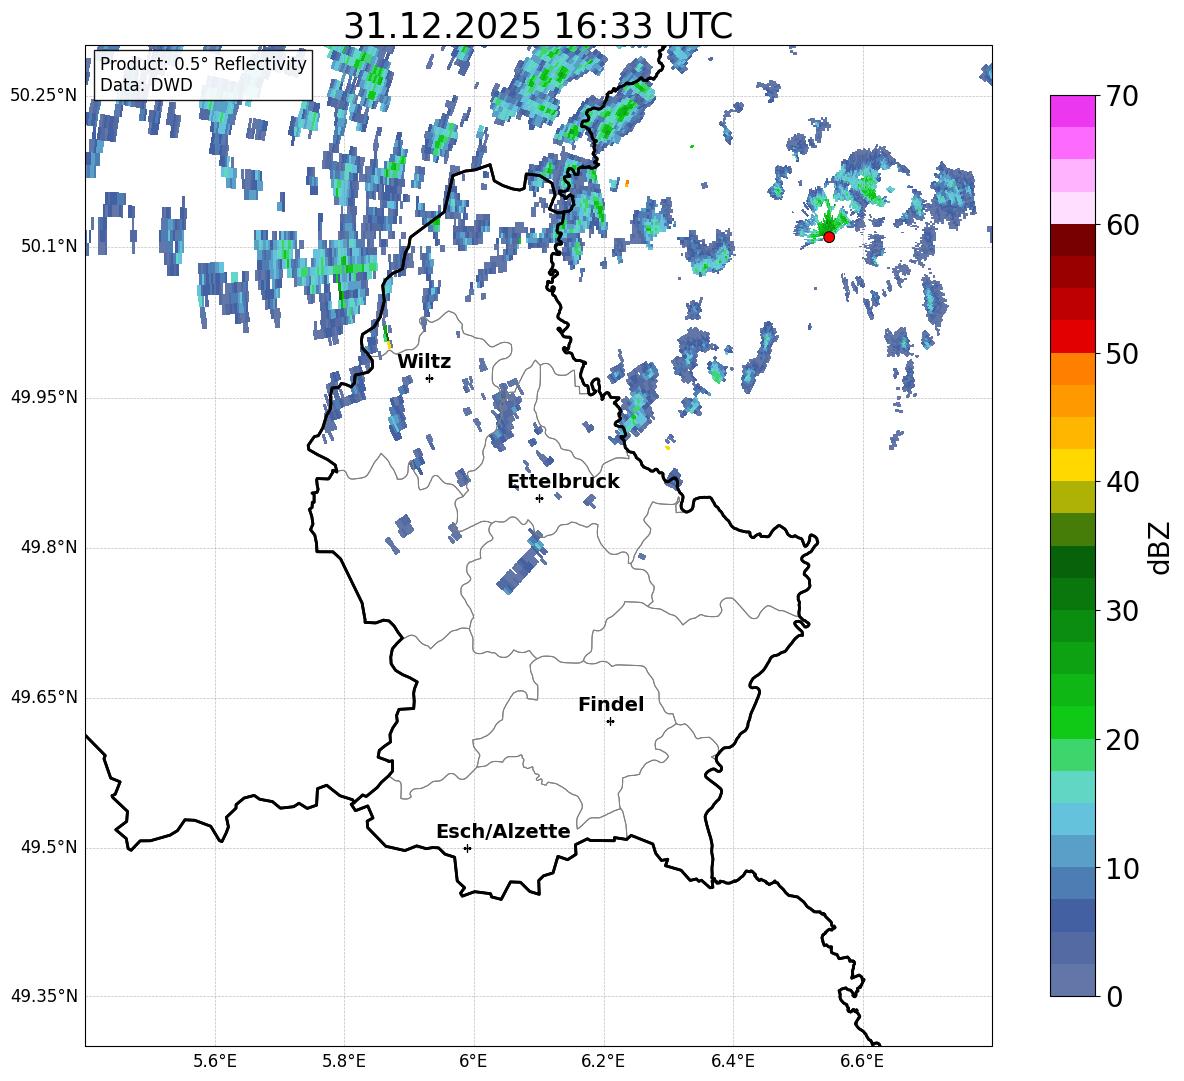This screenshot has height=1081, width=1184.
Task: Click the 5.8°E longitude tick label
Action: pyautogui.click(x=344, y=1062)
